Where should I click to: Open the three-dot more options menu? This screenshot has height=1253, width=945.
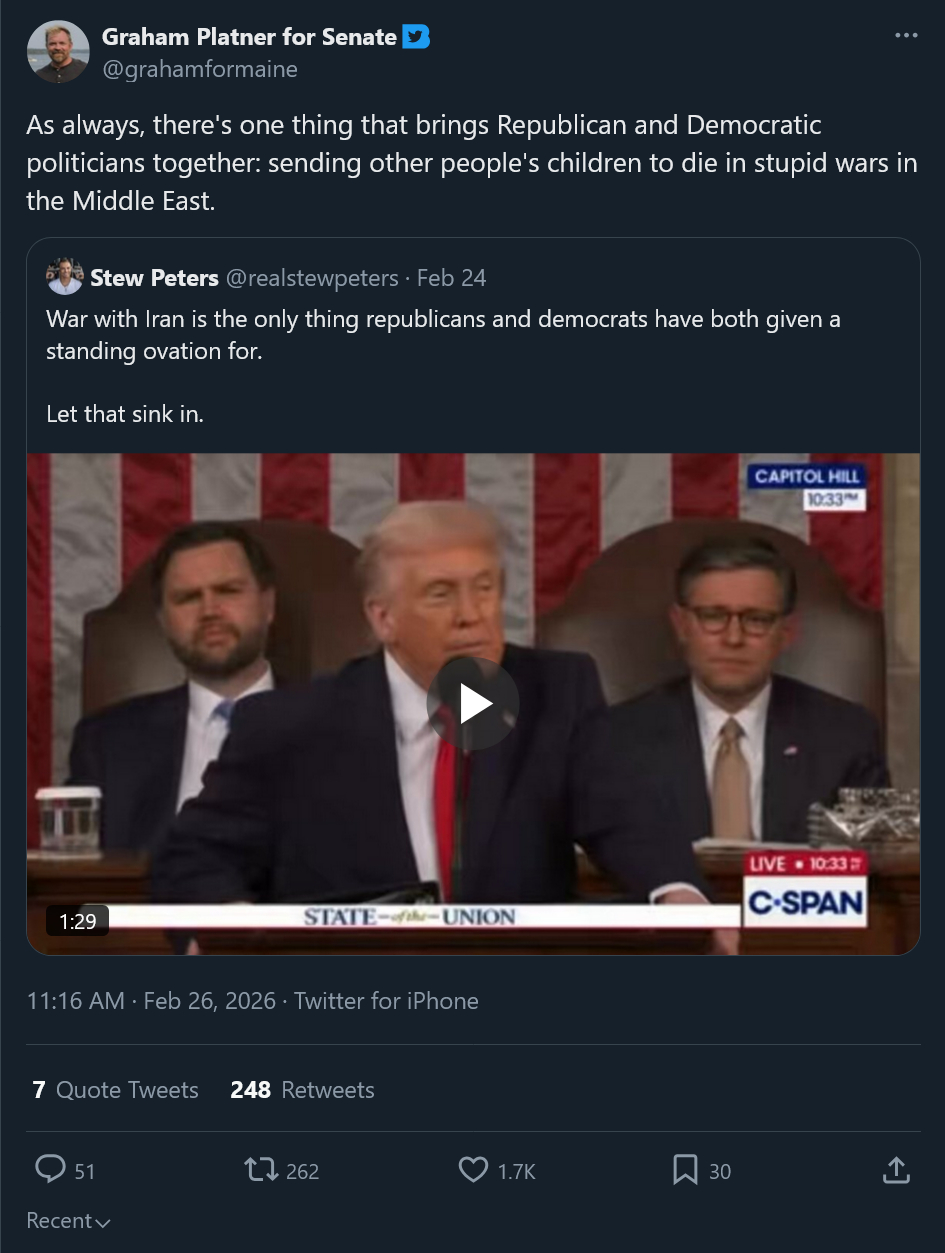click(905, 36)
